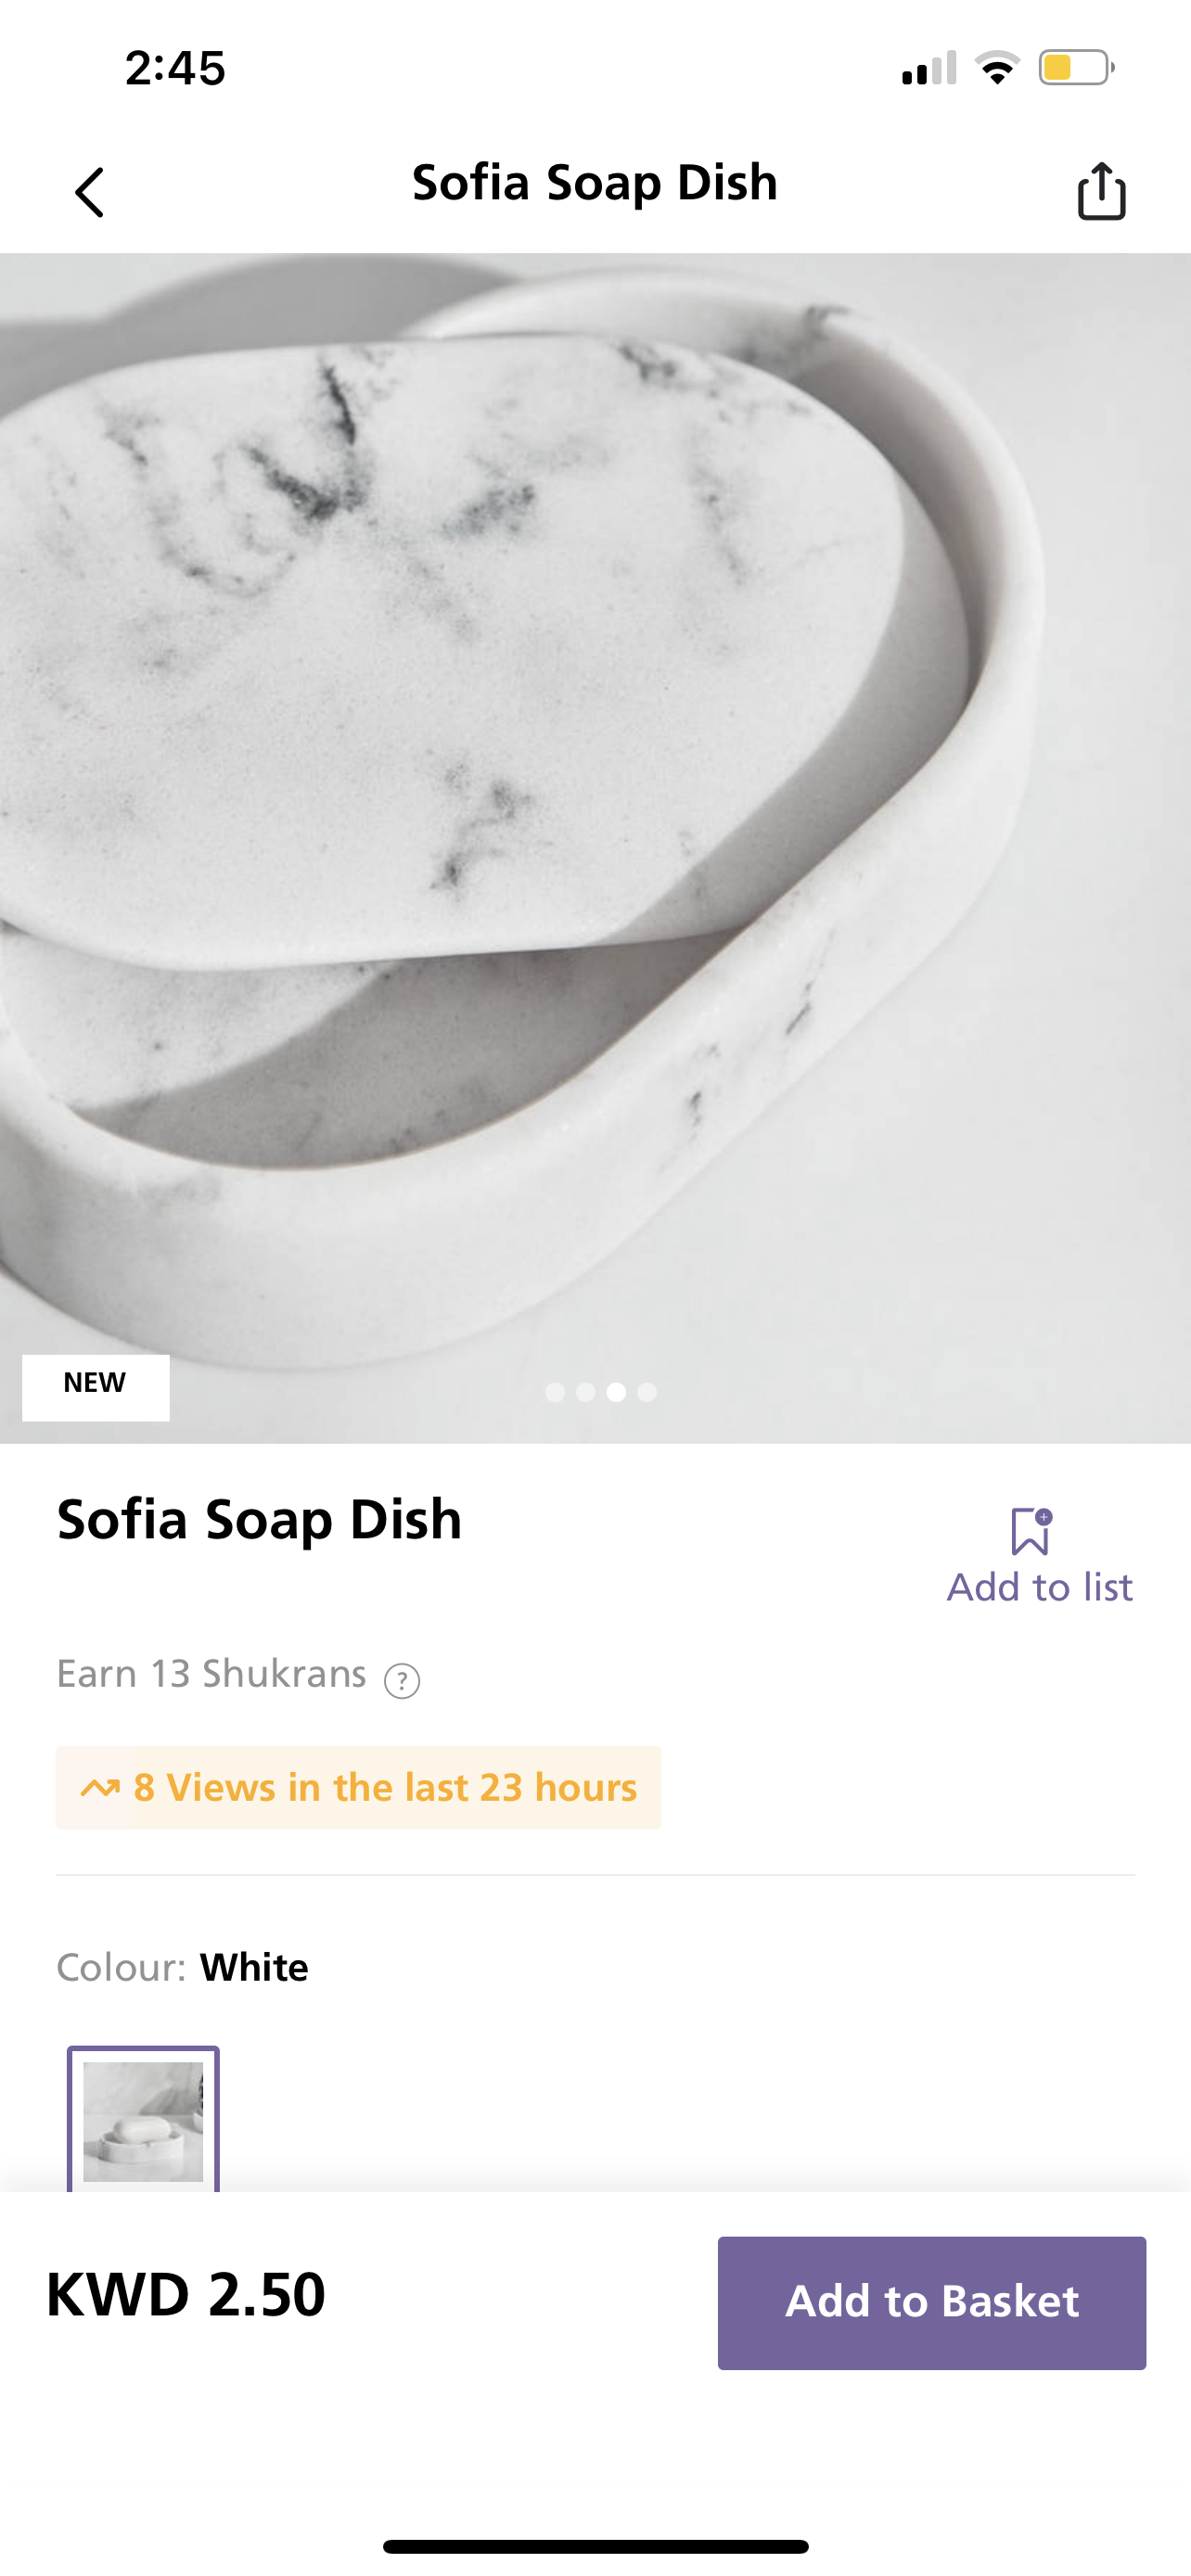The image size is (1191, 2576).
Task: Open the main soap dish product image
Action: [595, 800]
